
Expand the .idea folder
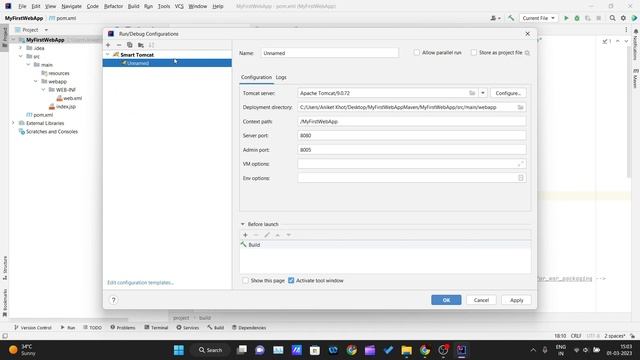20,48
